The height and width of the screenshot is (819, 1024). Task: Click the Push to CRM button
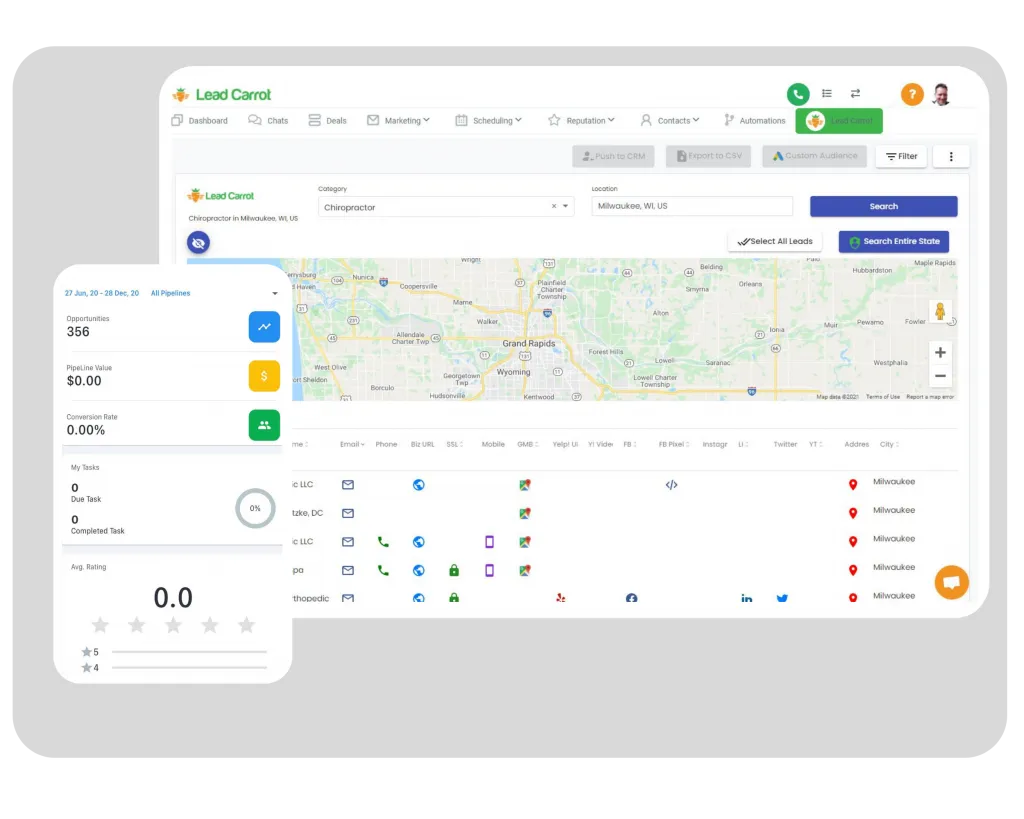pos(613,156)
